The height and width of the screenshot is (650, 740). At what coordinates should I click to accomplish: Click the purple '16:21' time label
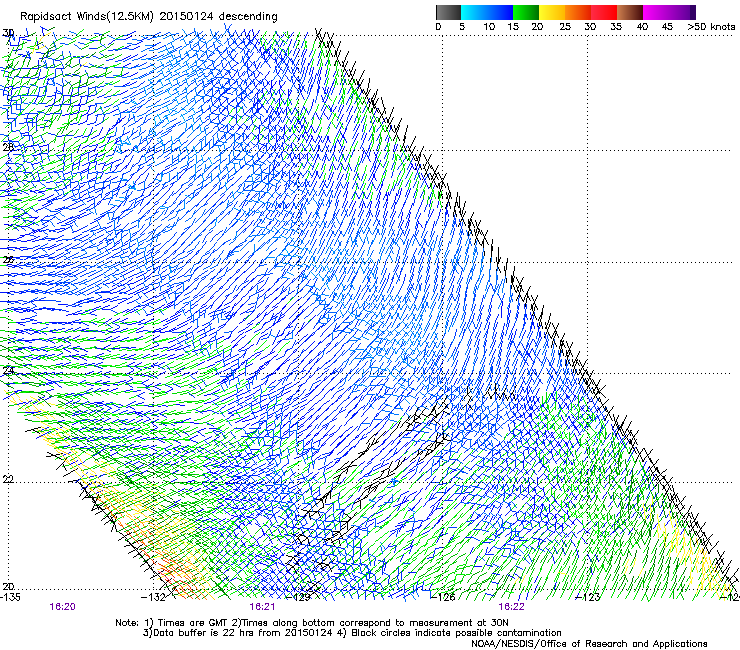(262, 607)
